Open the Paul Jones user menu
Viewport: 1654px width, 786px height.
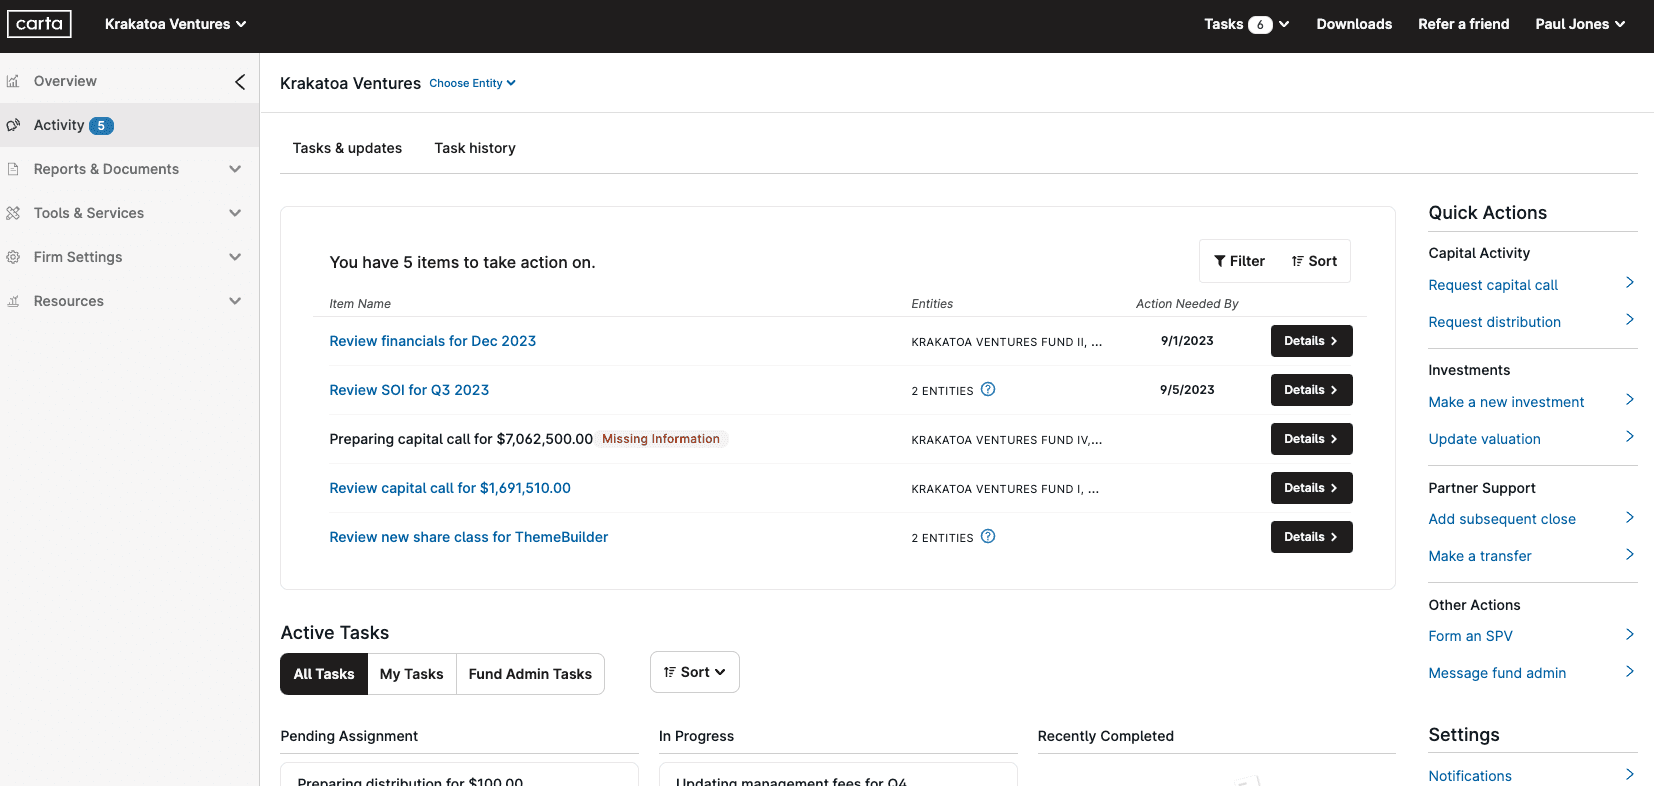[1580, 24]
